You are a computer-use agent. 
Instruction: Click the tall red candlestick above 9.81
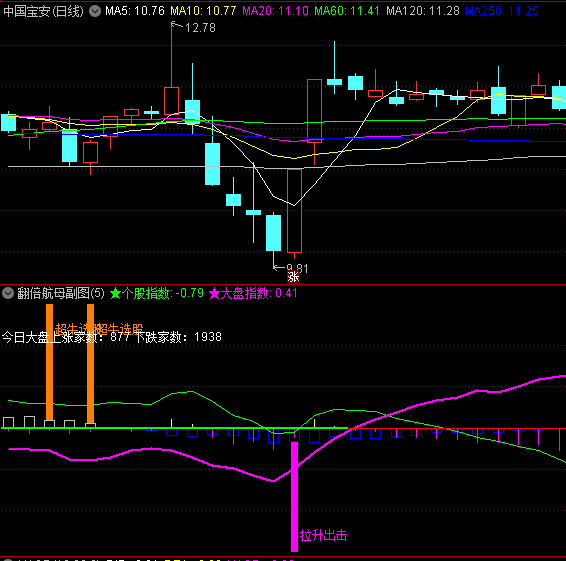pos(295,211)
